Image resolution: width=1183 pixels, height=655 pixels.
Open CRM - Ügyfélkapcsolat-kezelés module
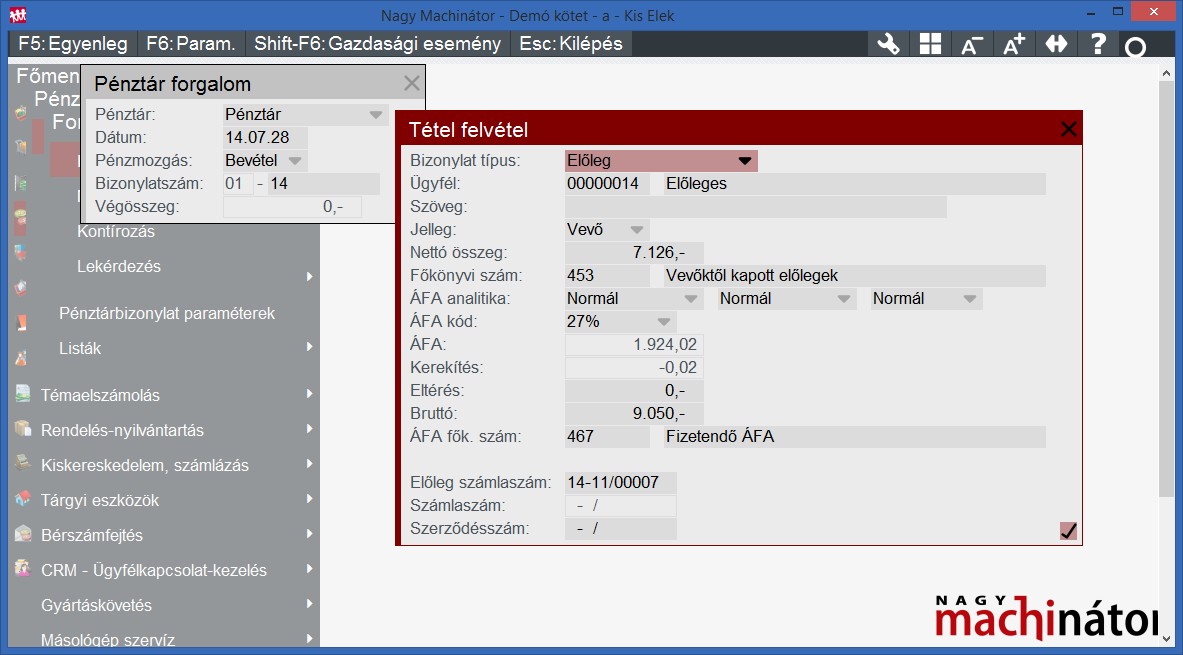click(x=154, y=570)
